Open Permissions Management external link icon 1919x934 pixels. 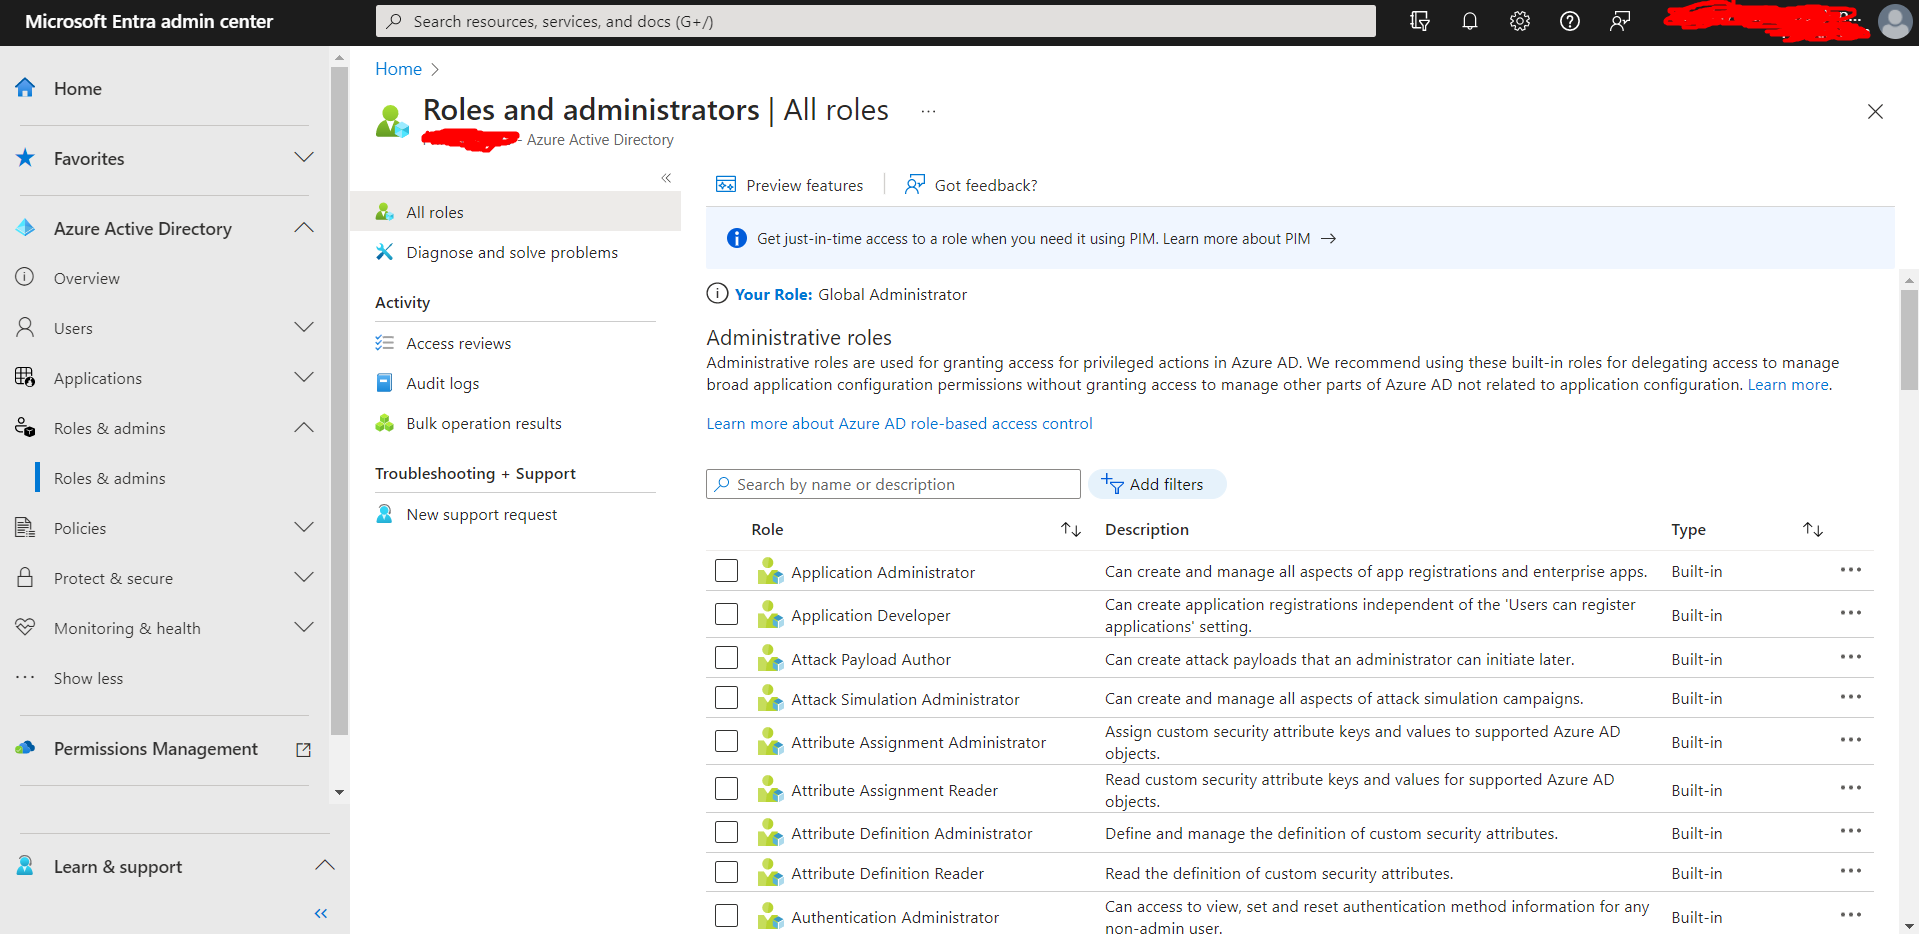(304, 750)
